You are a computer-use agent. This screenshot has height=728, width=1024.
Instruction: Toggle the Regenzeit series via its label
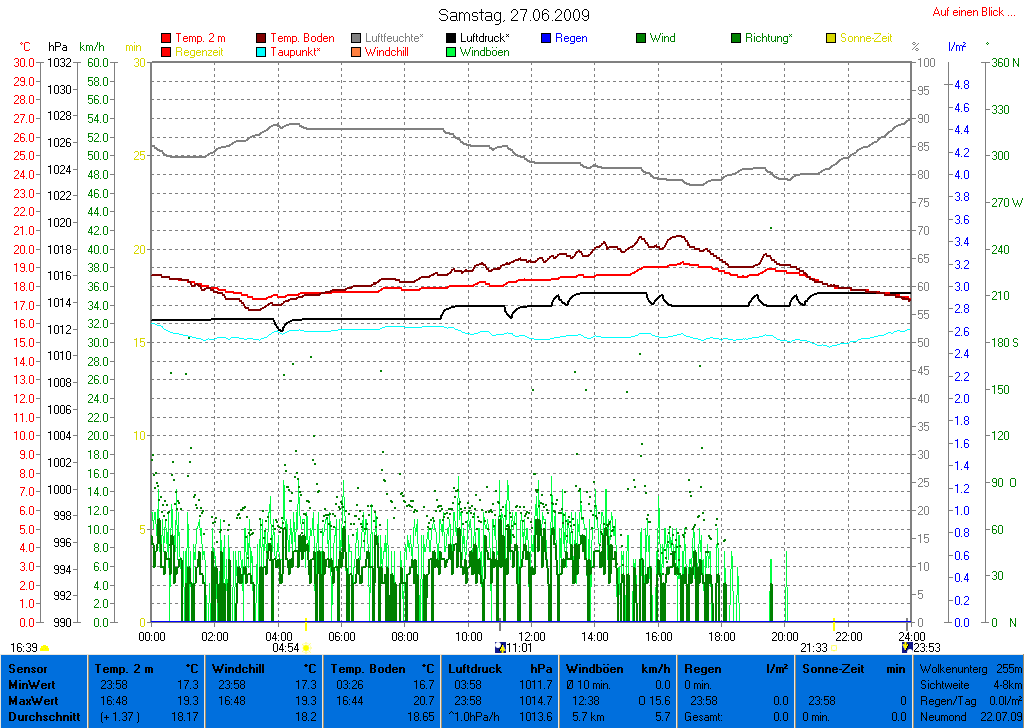pos(200,52)
